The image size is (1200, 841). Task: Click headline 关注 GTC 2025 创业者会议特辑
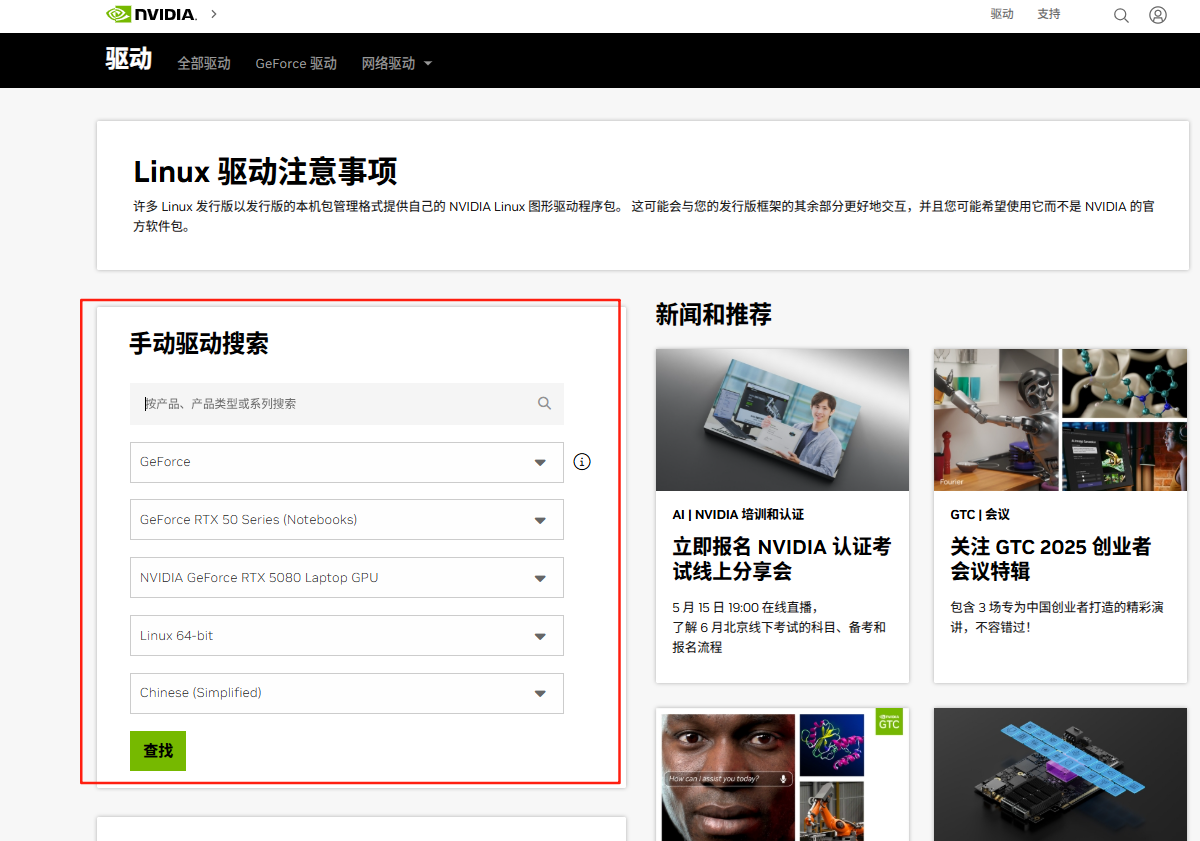click(1051, 559)
